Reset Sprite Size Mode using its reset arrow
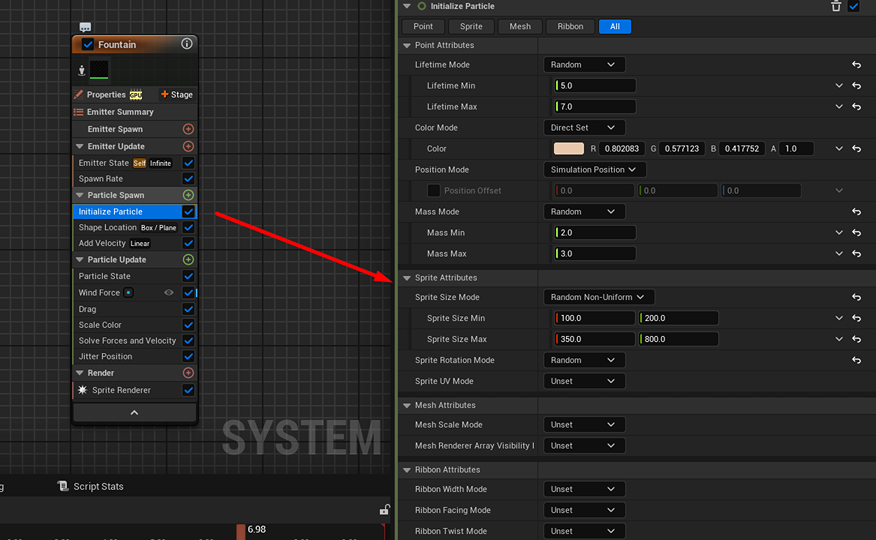This screenshot has height=540, width=876. tap(856, 298)
